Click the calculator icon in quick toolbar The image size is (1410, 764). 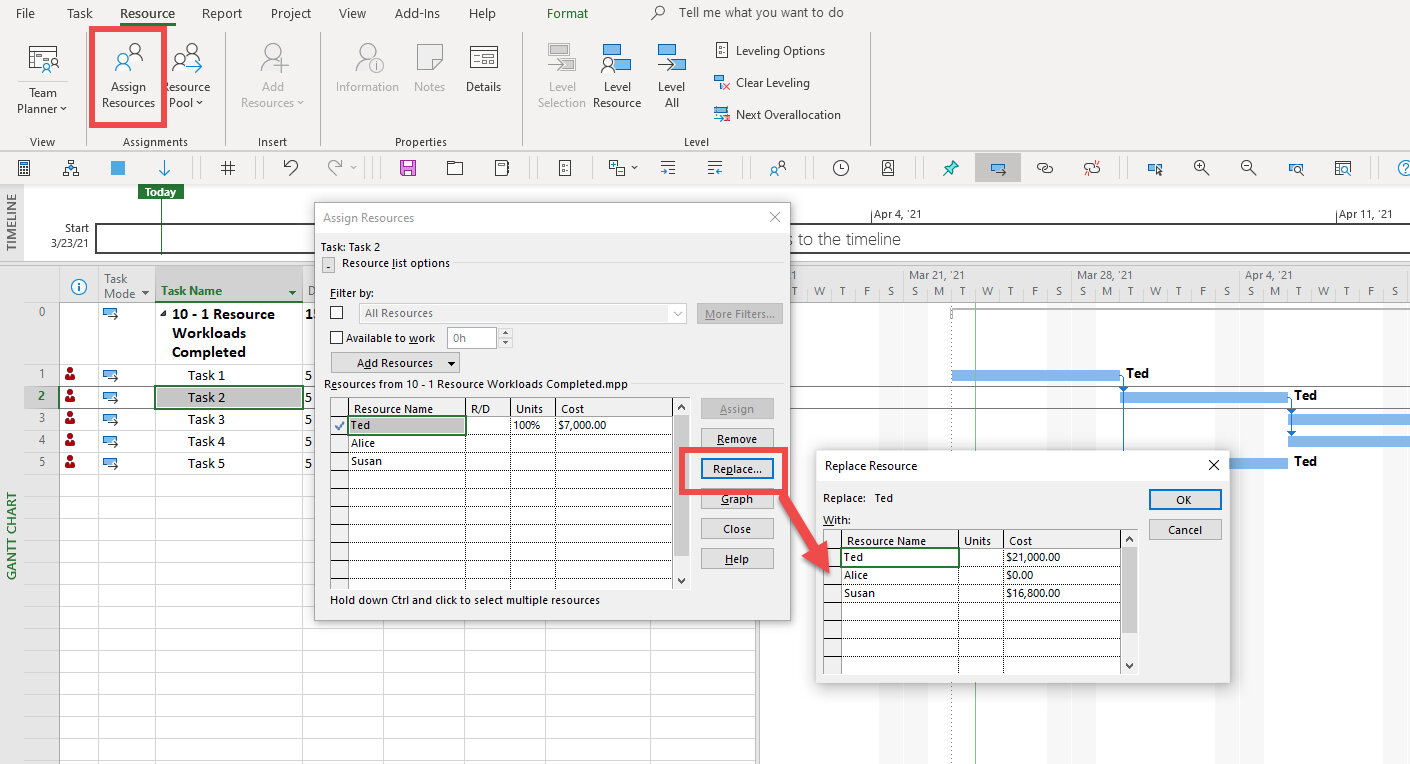coord(24,168)
